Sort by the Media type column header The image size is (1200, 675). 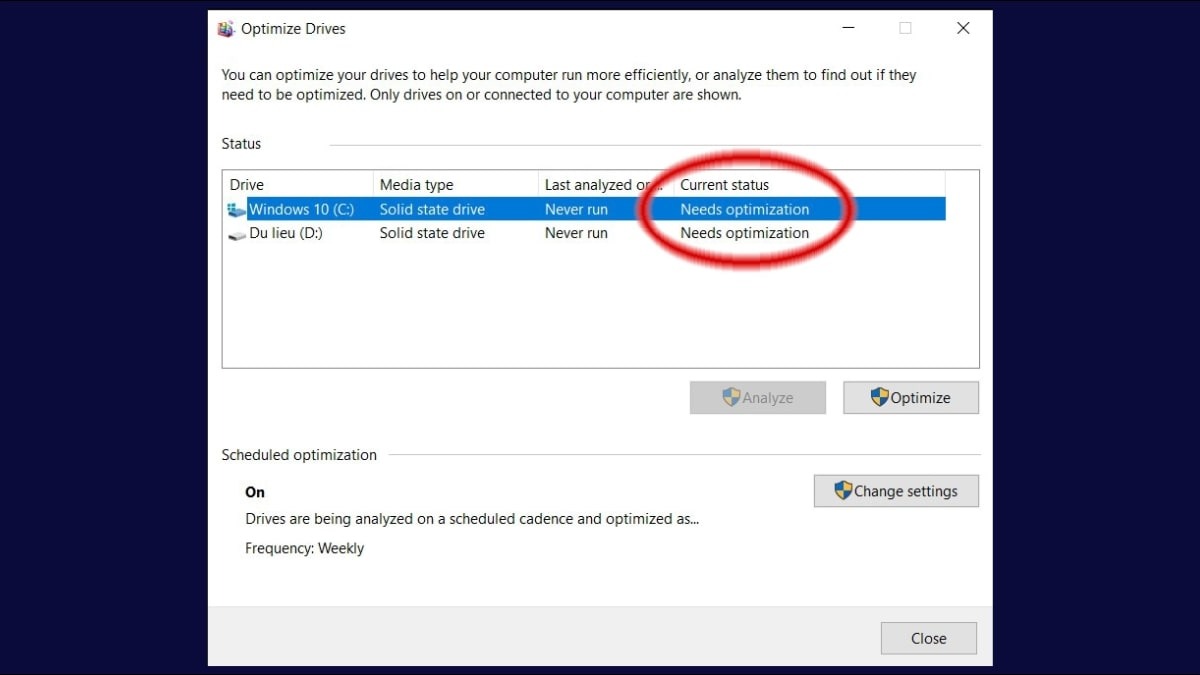(456, 185)
